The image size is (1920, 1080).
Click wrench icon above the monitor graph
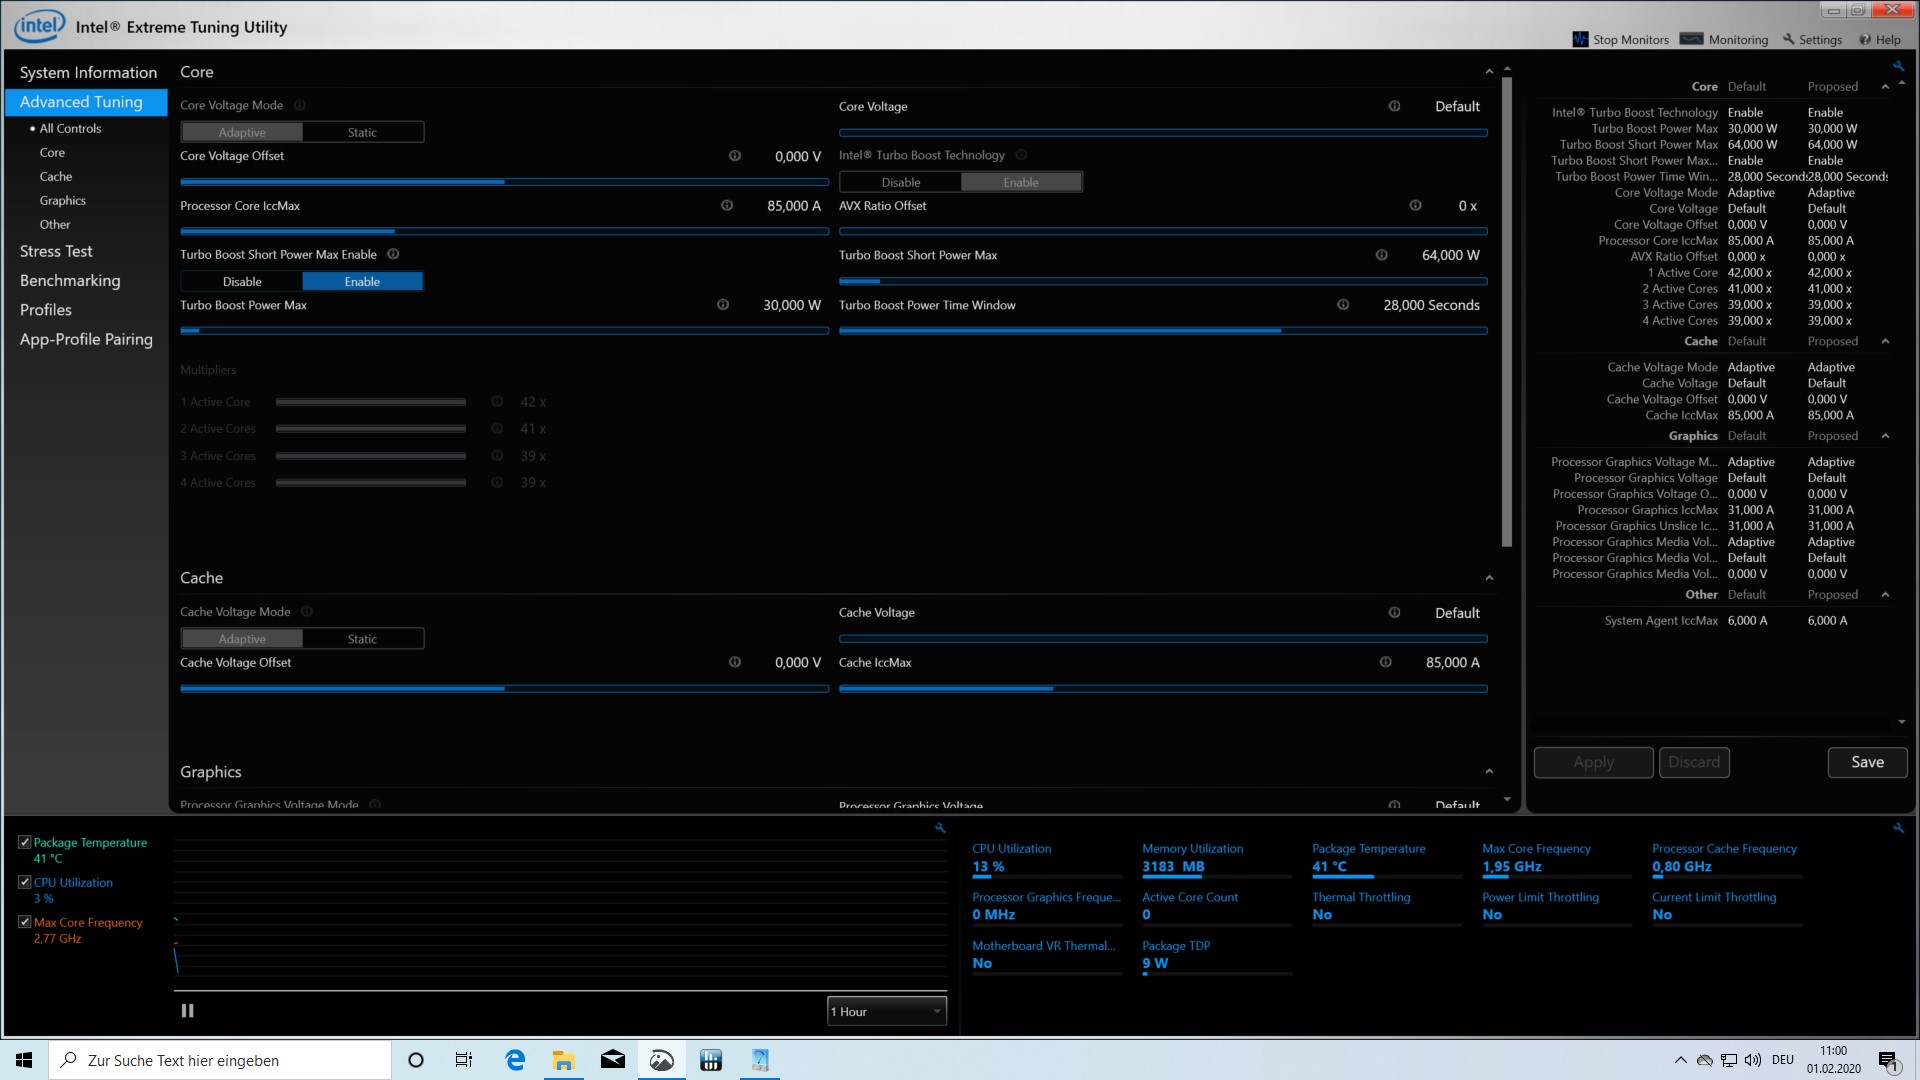point(940,828)
